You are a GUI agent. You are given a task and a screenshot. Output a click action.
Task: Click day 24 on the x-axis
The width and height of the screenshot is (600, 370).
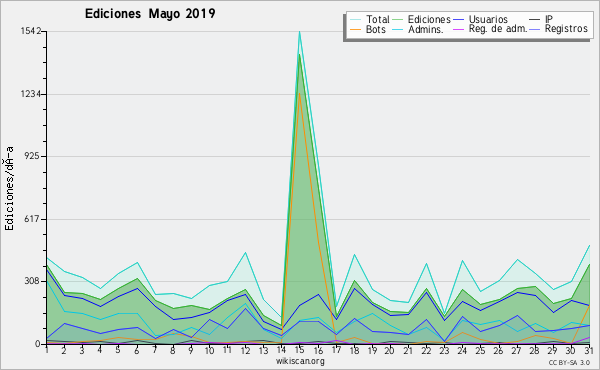462,350
